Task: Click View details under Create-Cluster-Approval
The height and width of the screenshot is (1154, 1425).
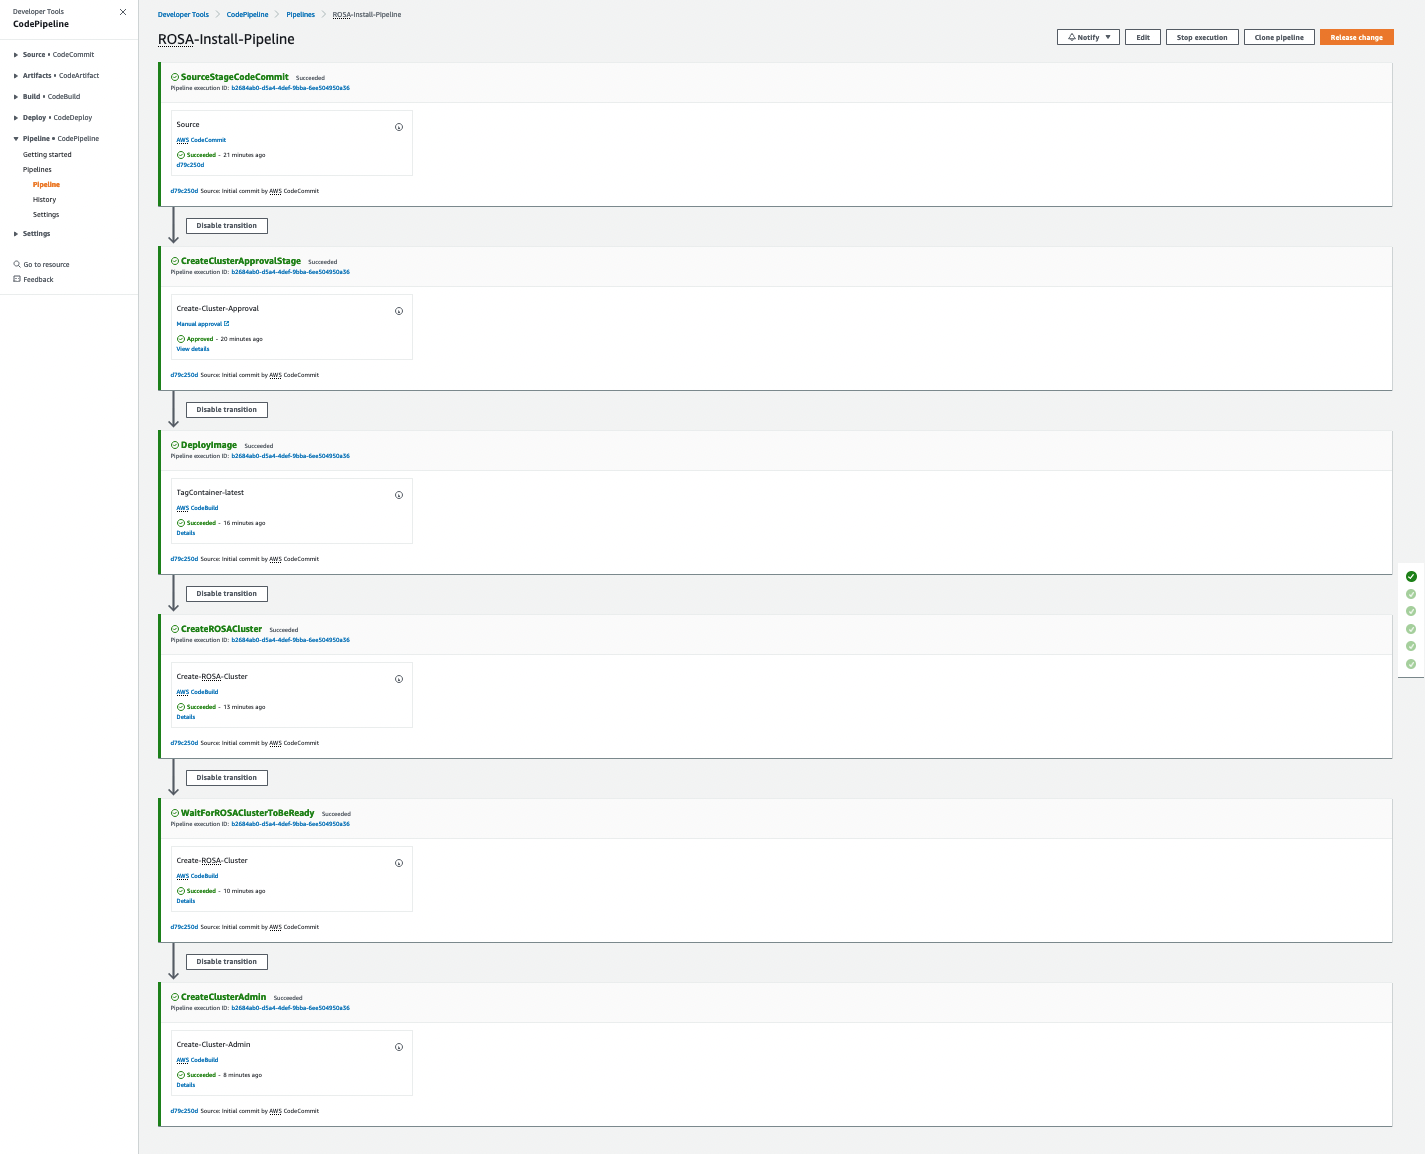Action: tap(193, 349)
